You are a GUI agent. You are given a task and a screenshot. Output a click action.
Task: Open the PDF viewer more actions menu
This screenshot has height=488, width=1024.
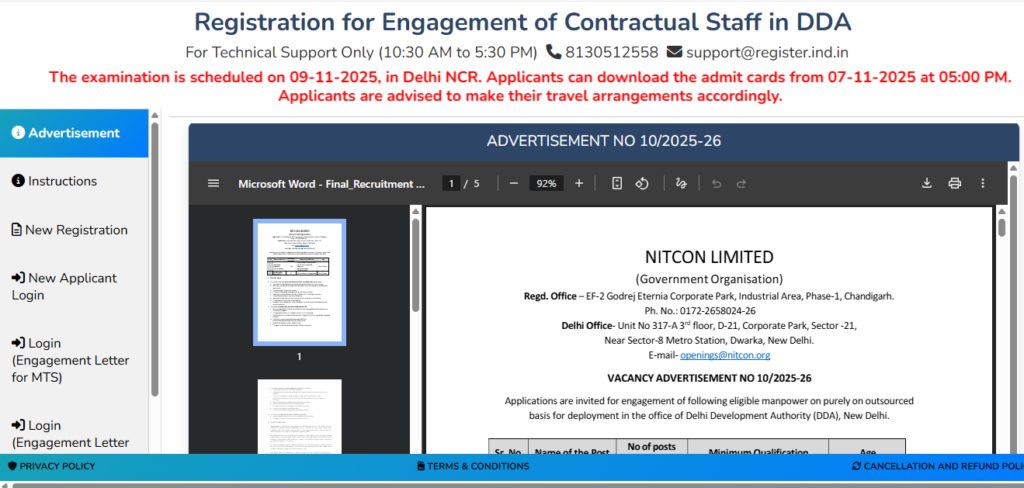[x=983, y=184]
